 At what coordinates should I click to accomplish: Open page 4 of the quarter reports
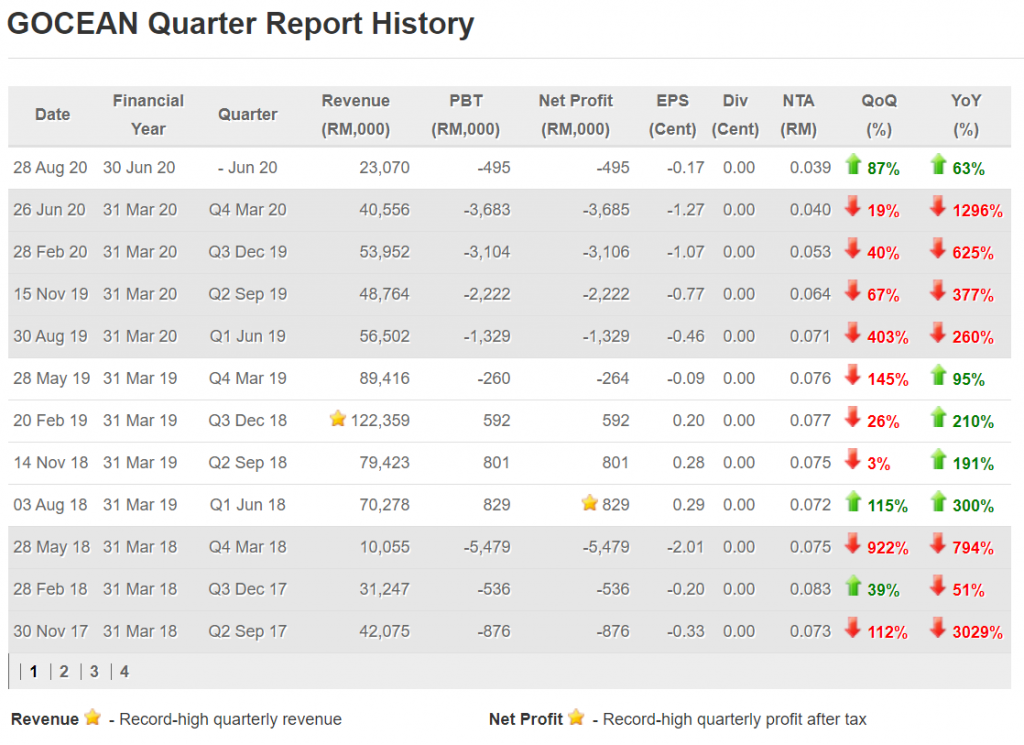pos(124,671)
